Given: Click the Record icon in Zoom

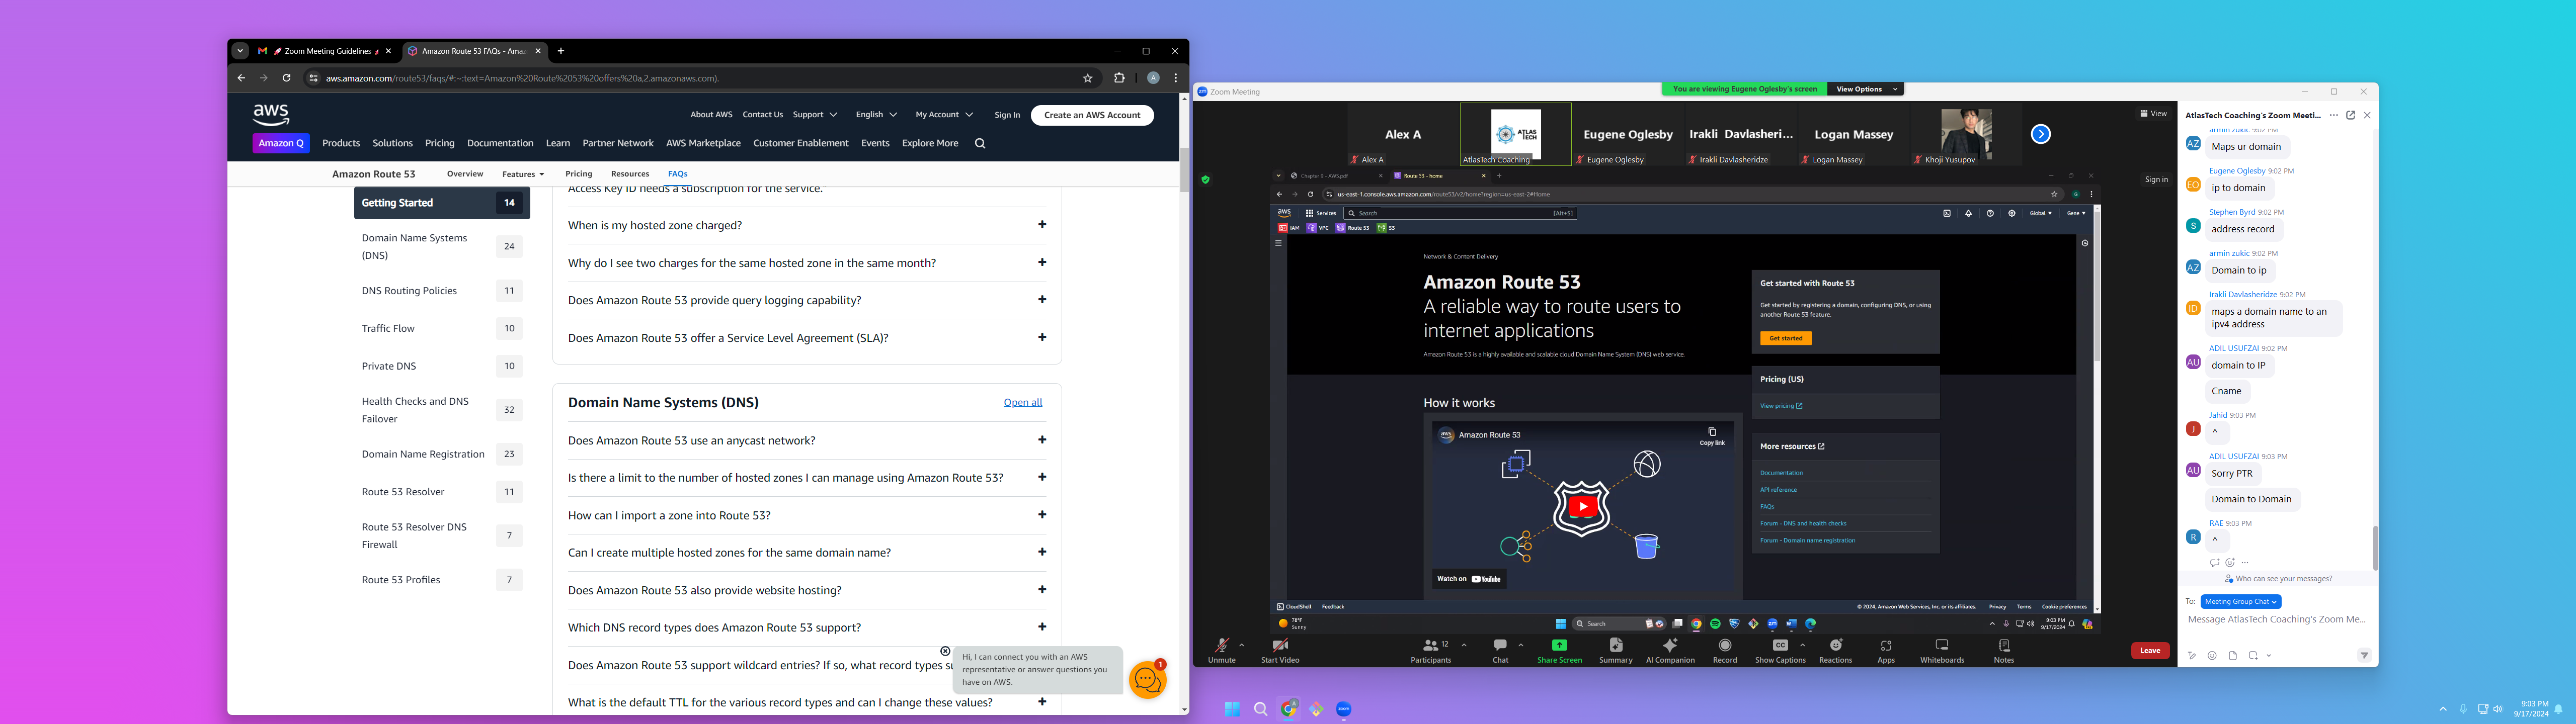Looking at the screenshot, I should pos(1725,646).
